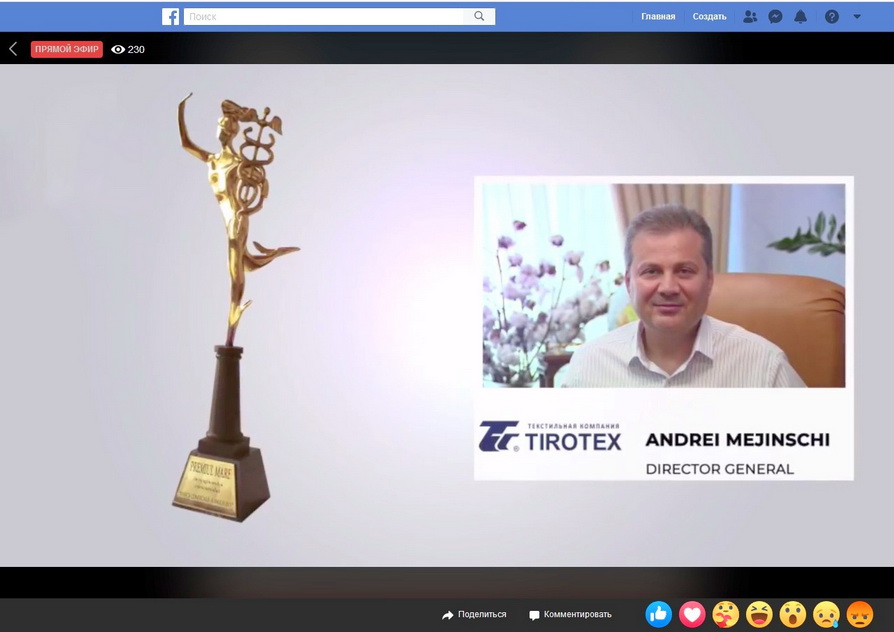Open the help question mark icon
This screenshot has width=894, height=632.
(x=832, y=17)
